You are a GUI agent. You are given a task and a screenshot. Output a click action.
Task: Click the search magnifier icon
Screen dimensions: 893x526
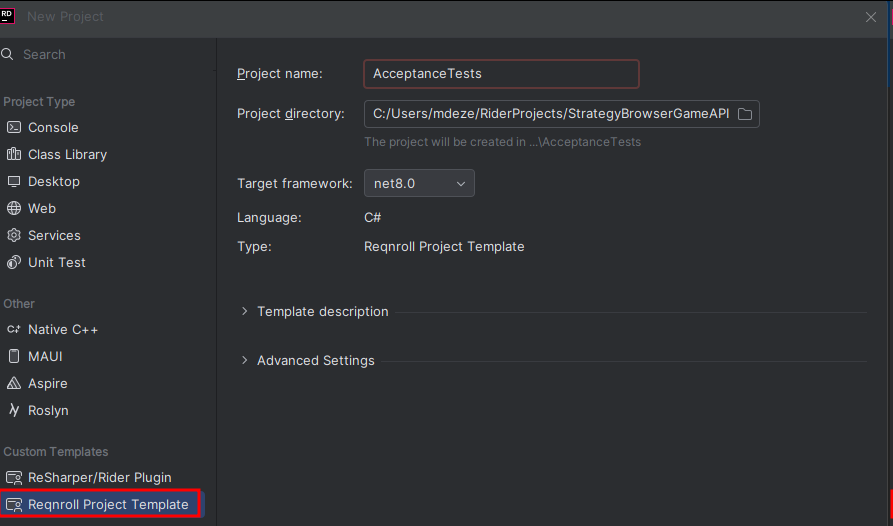[7, 54]
